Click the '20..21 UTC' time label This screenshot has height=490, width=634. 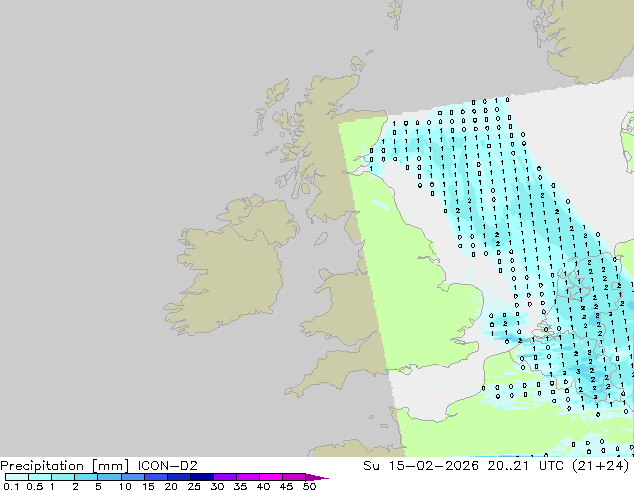(526, 466)
